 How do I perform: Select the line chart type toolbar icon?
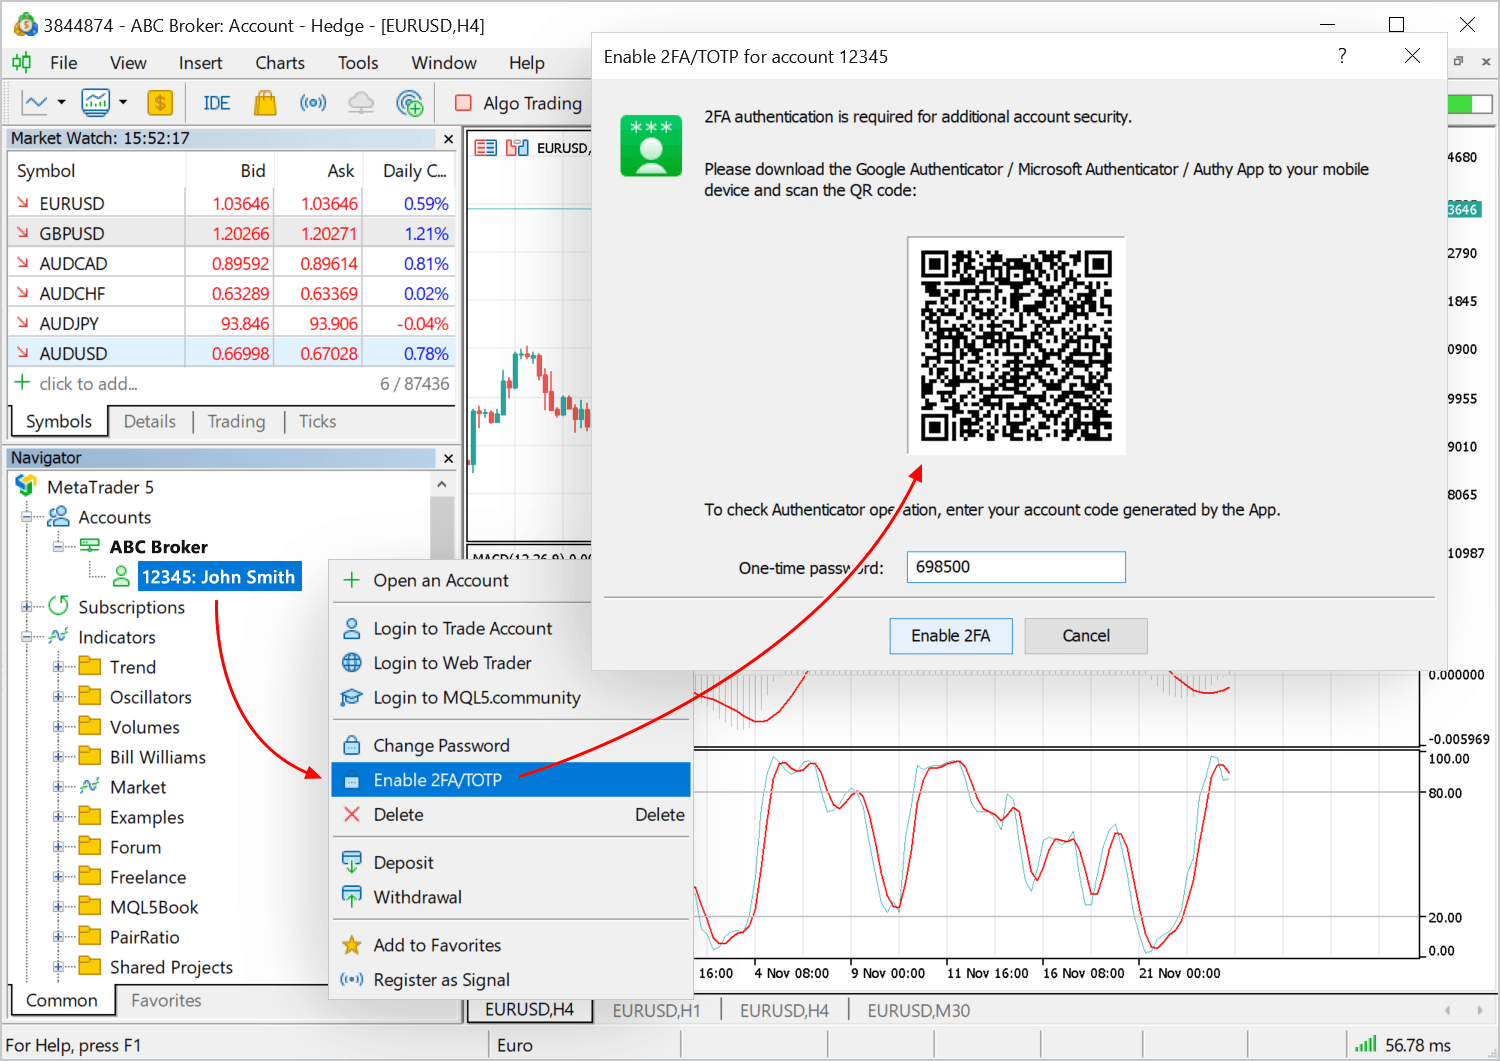point(35,102)
